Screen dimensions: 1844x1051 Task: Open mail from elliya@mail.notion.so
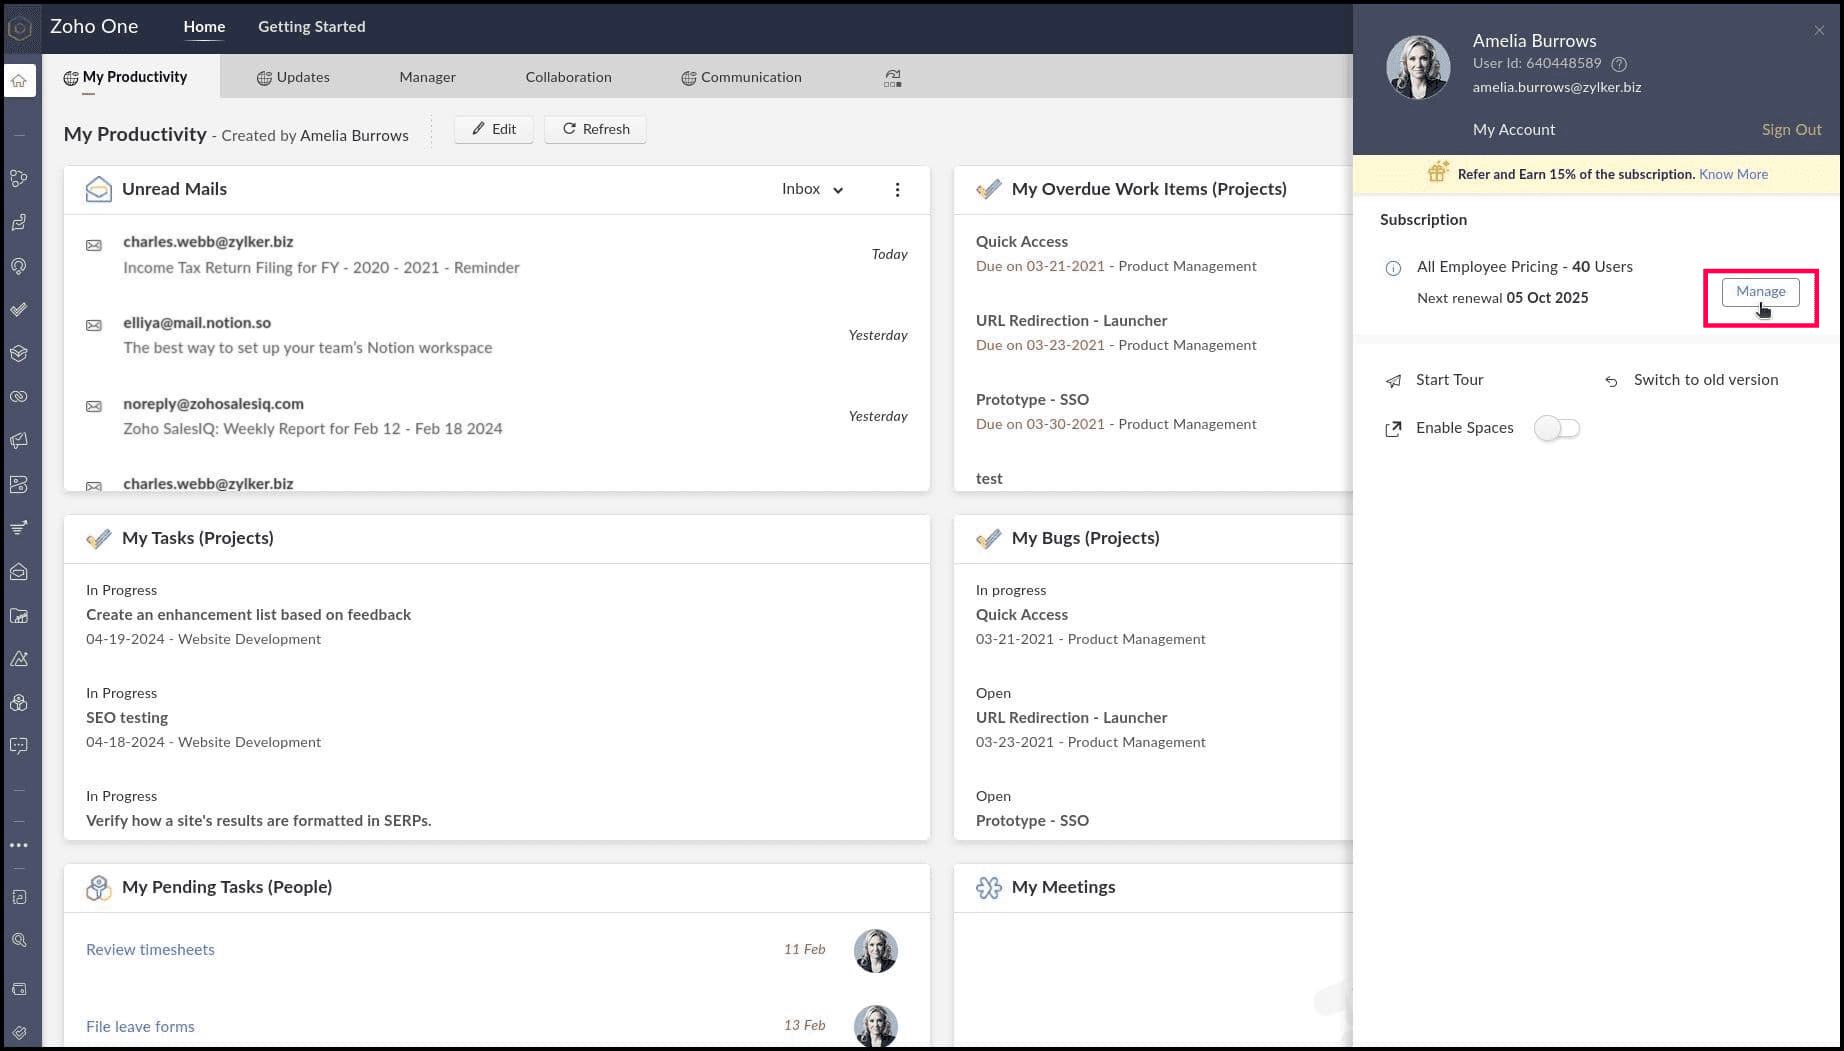497,335
